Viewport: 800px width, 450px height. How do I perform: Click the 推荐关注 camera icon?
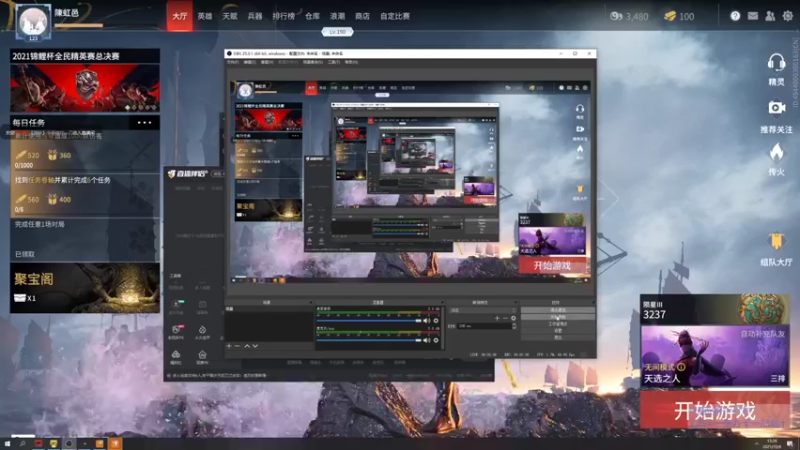point(777,108)
